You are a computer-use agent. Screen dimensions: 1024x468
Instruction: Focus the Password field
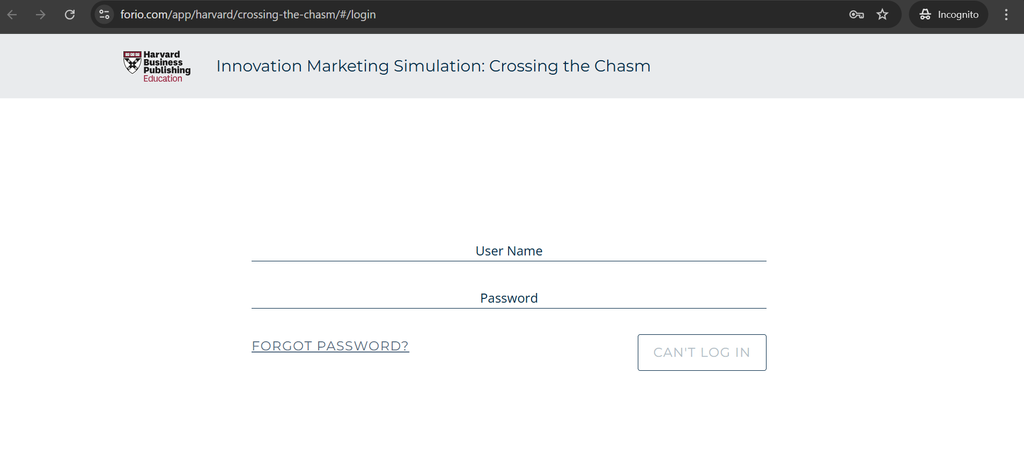point(508,297)
